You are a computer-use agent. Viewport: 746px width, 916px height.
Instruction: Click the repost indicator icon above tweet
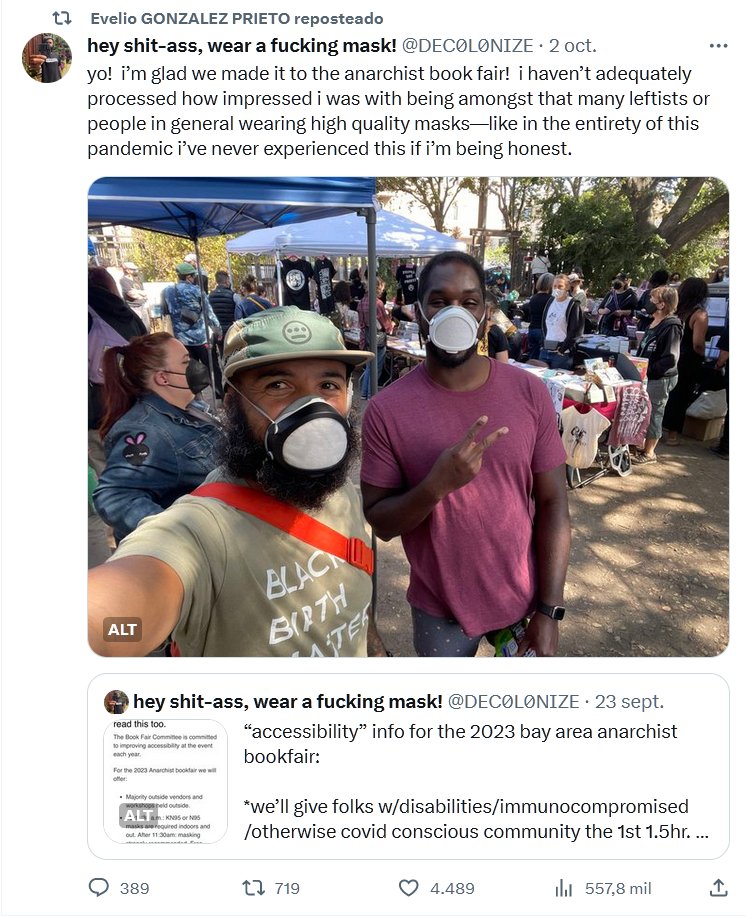point(62,19)
